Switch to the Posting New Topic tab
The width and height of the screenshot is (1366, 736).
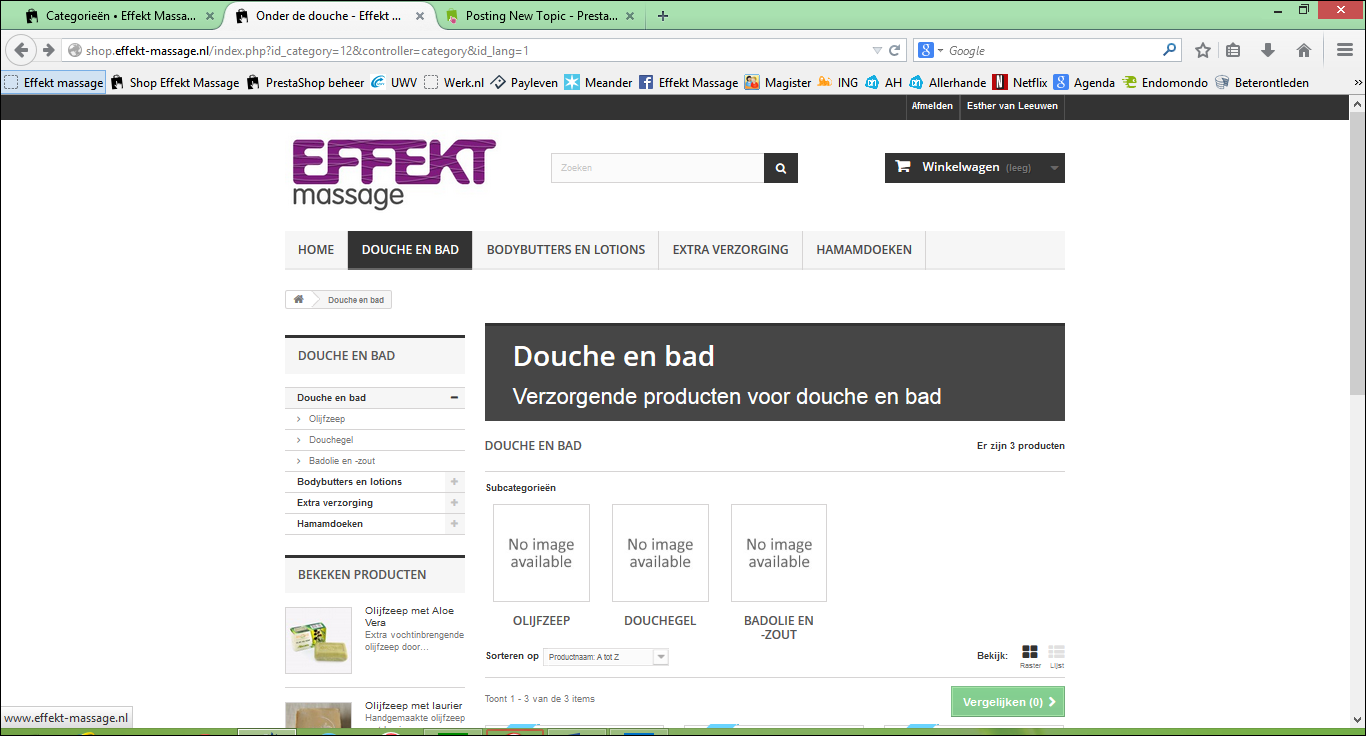click(540, 16)
